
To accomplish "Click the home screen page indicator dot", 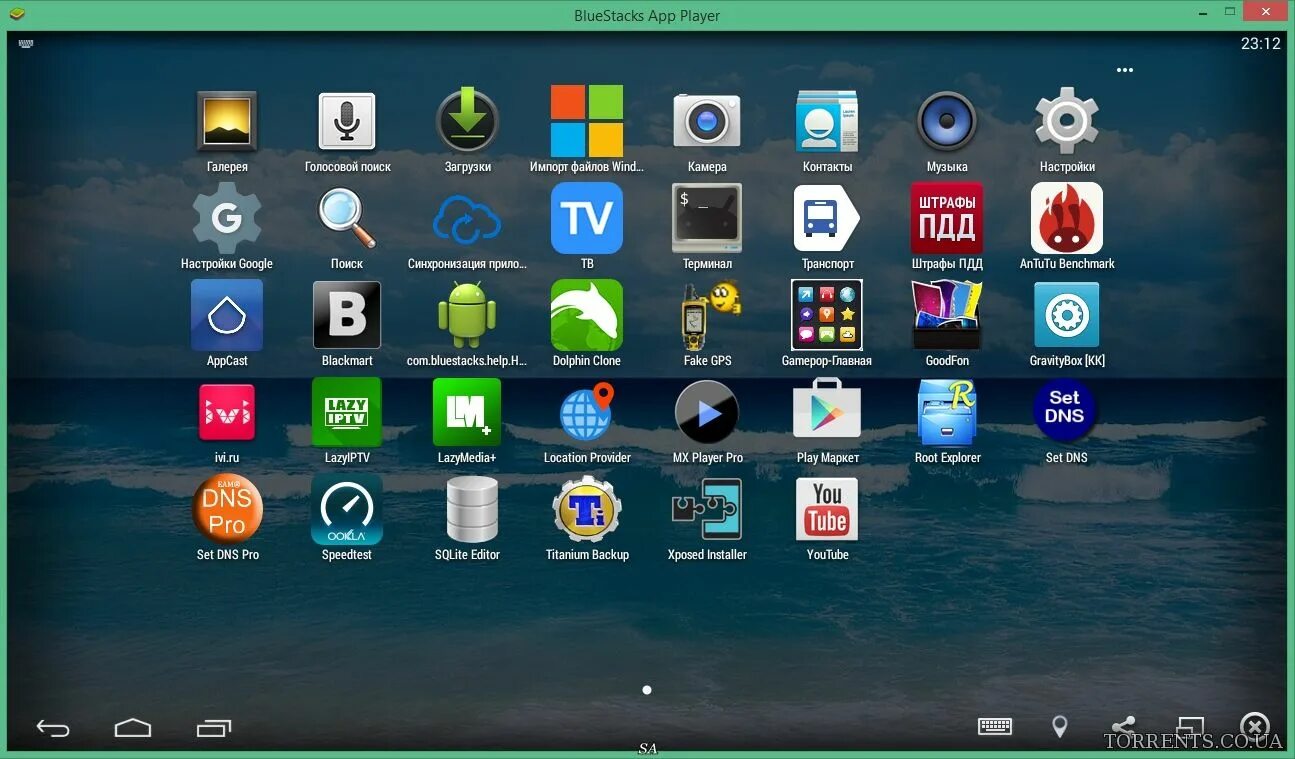I will coord(647,690).
